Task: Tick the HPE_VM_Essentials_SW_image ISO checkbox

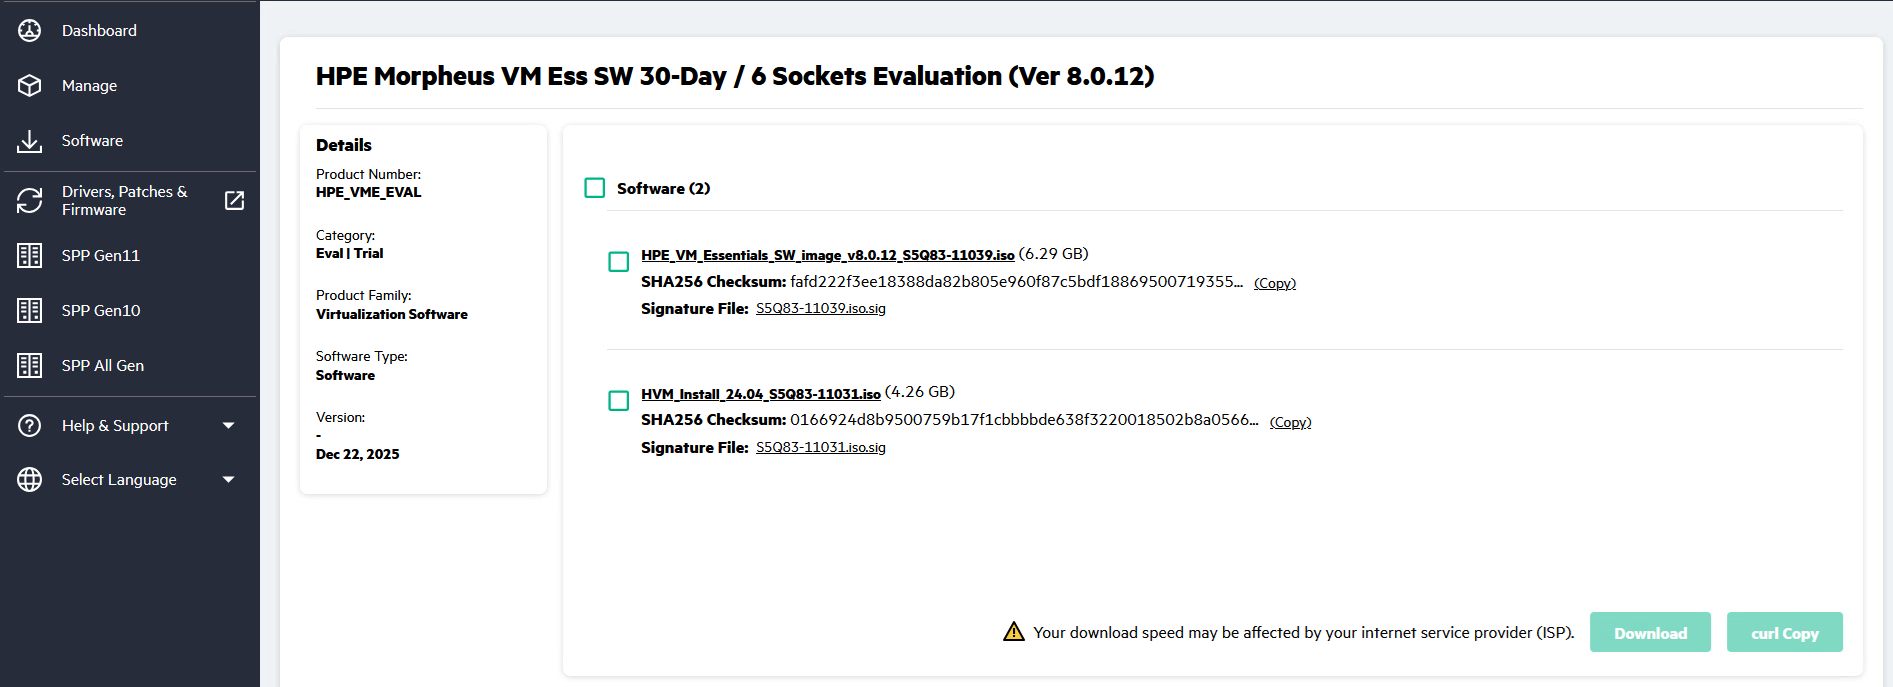Action: pyautogui.click(x=619, y=262)
